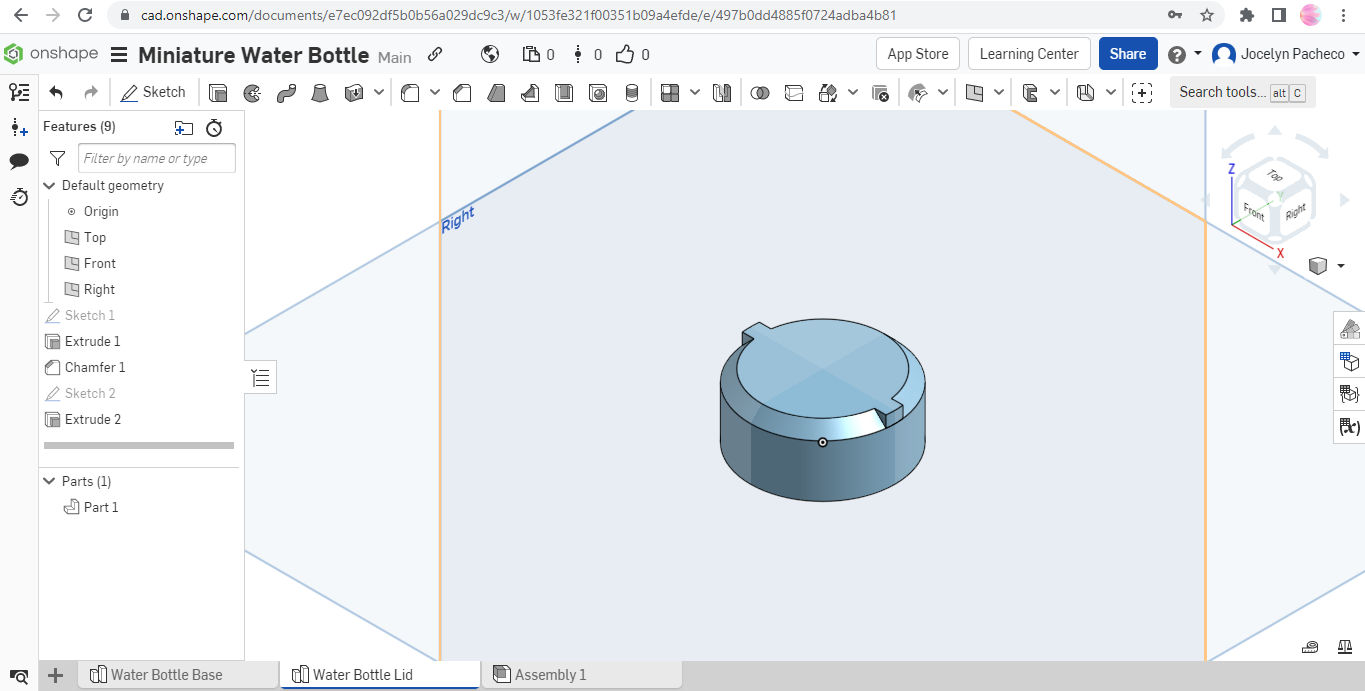This screenshot has height=691, width=1365.
Task: Click the rollback stopwatch icon in Features header
Action: click(x=214, y=128)
